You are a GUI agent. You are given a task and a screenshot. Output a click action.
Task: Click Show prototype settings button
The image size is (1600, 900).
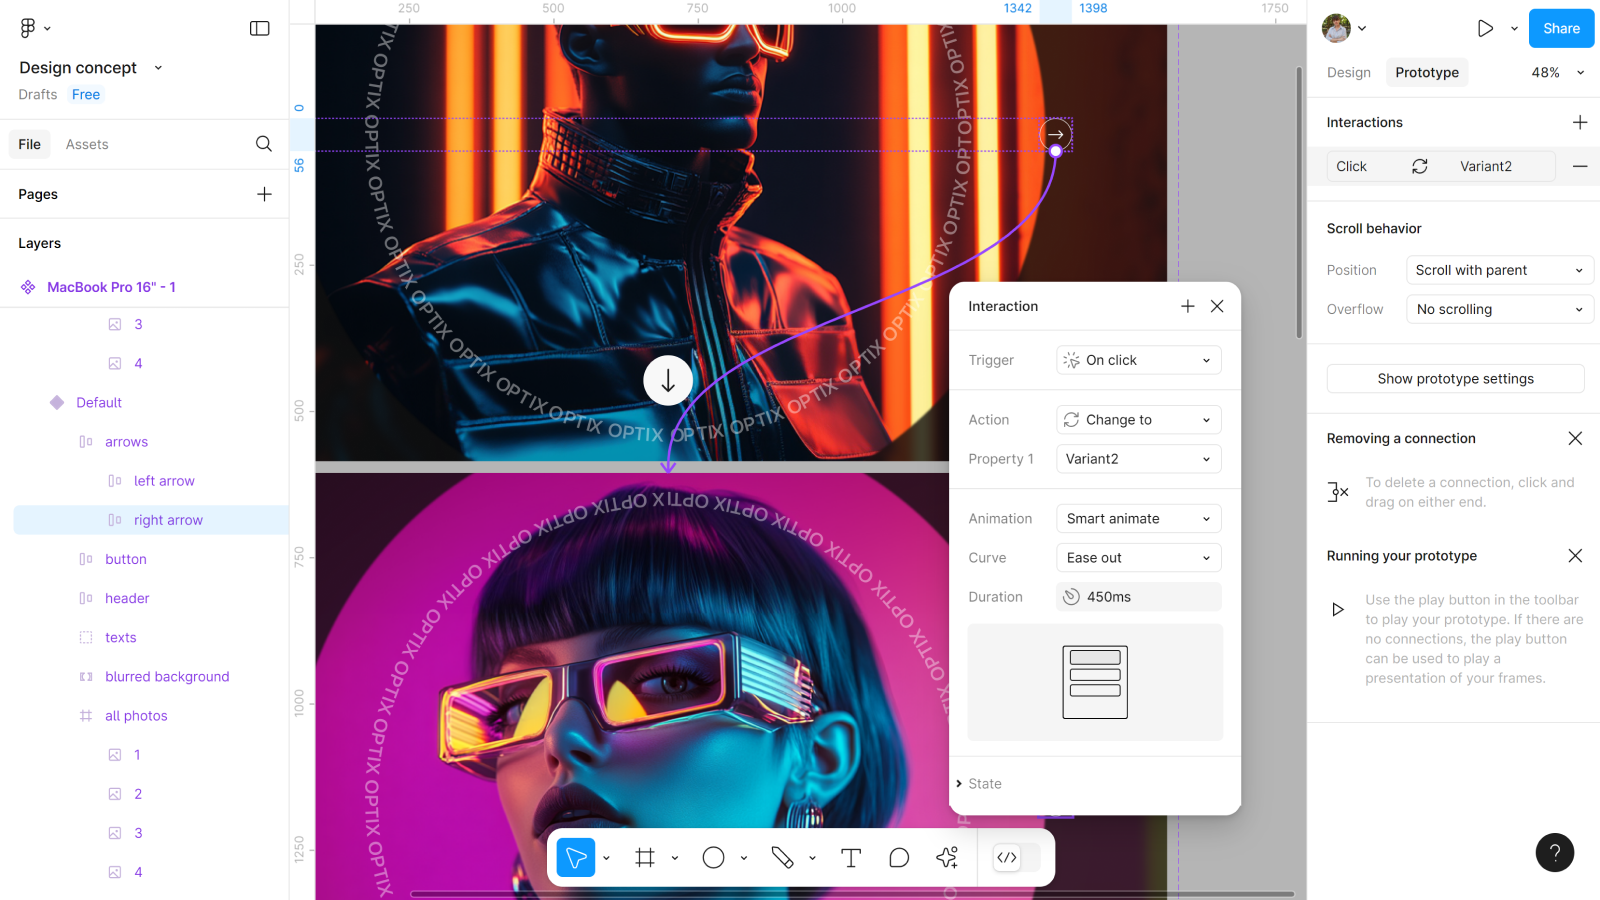click(x=1455, y=379)
